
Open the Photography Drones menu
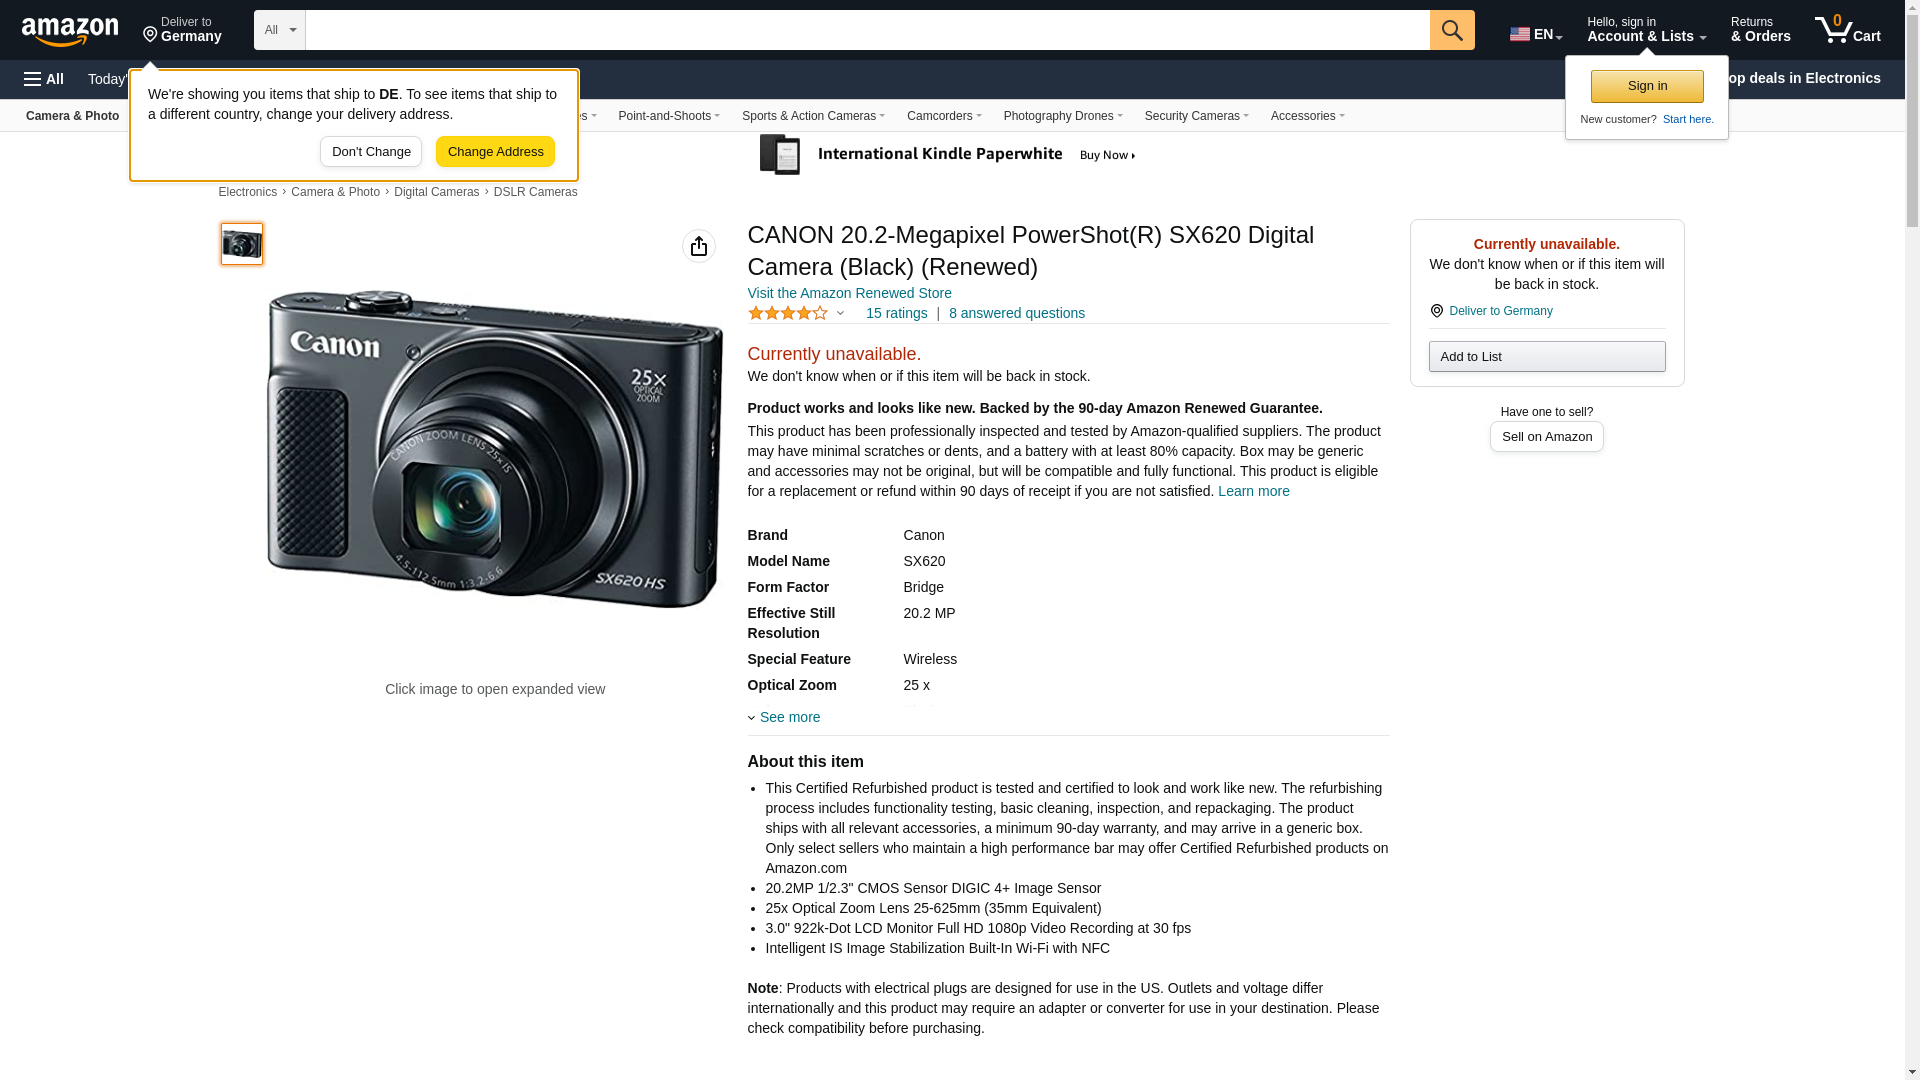pos(1062,116)
